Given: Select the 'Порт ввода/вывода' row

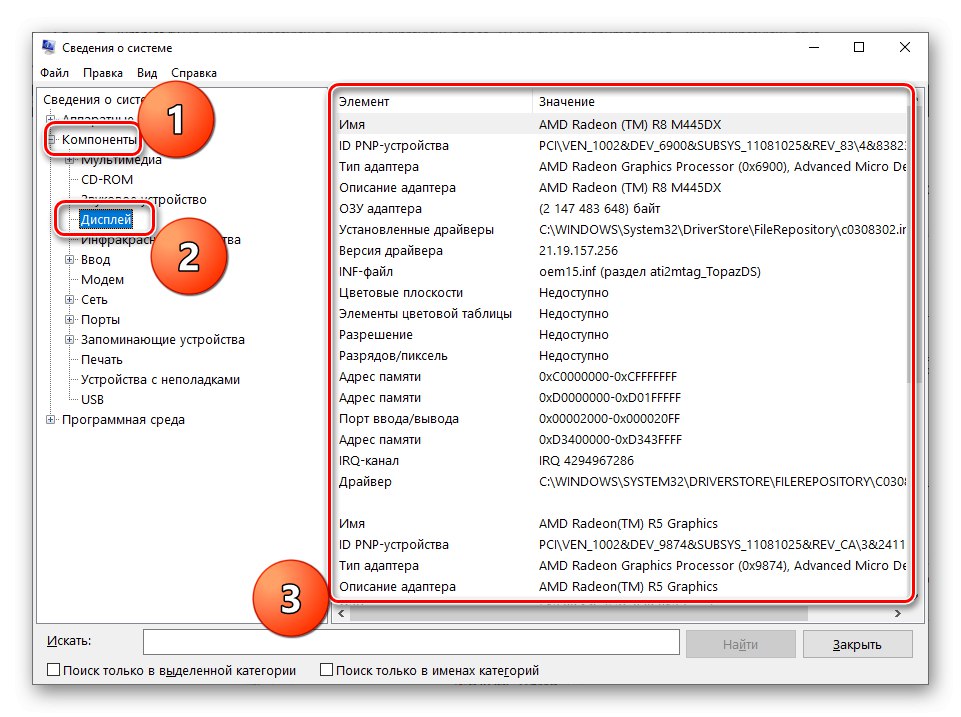Looking at the screenshot, I should (x=621, y=419).
